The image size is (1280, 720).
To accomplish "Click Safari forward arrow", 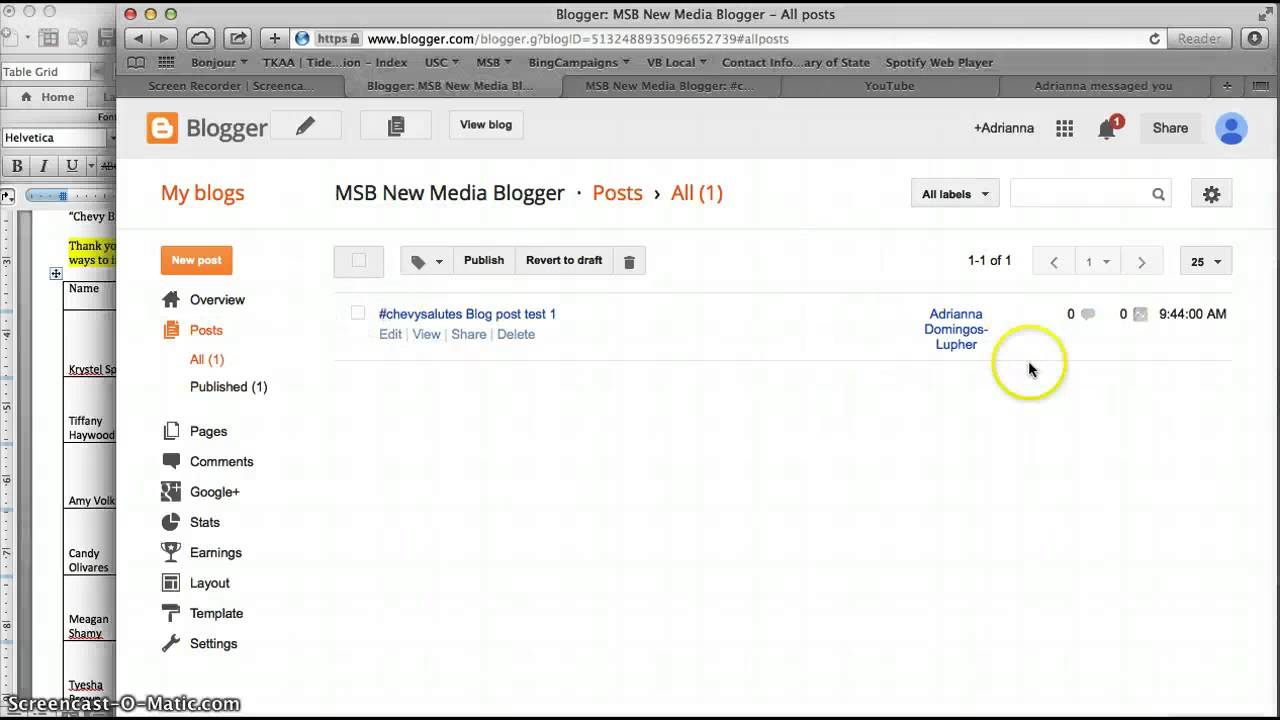I will point(164,39).
